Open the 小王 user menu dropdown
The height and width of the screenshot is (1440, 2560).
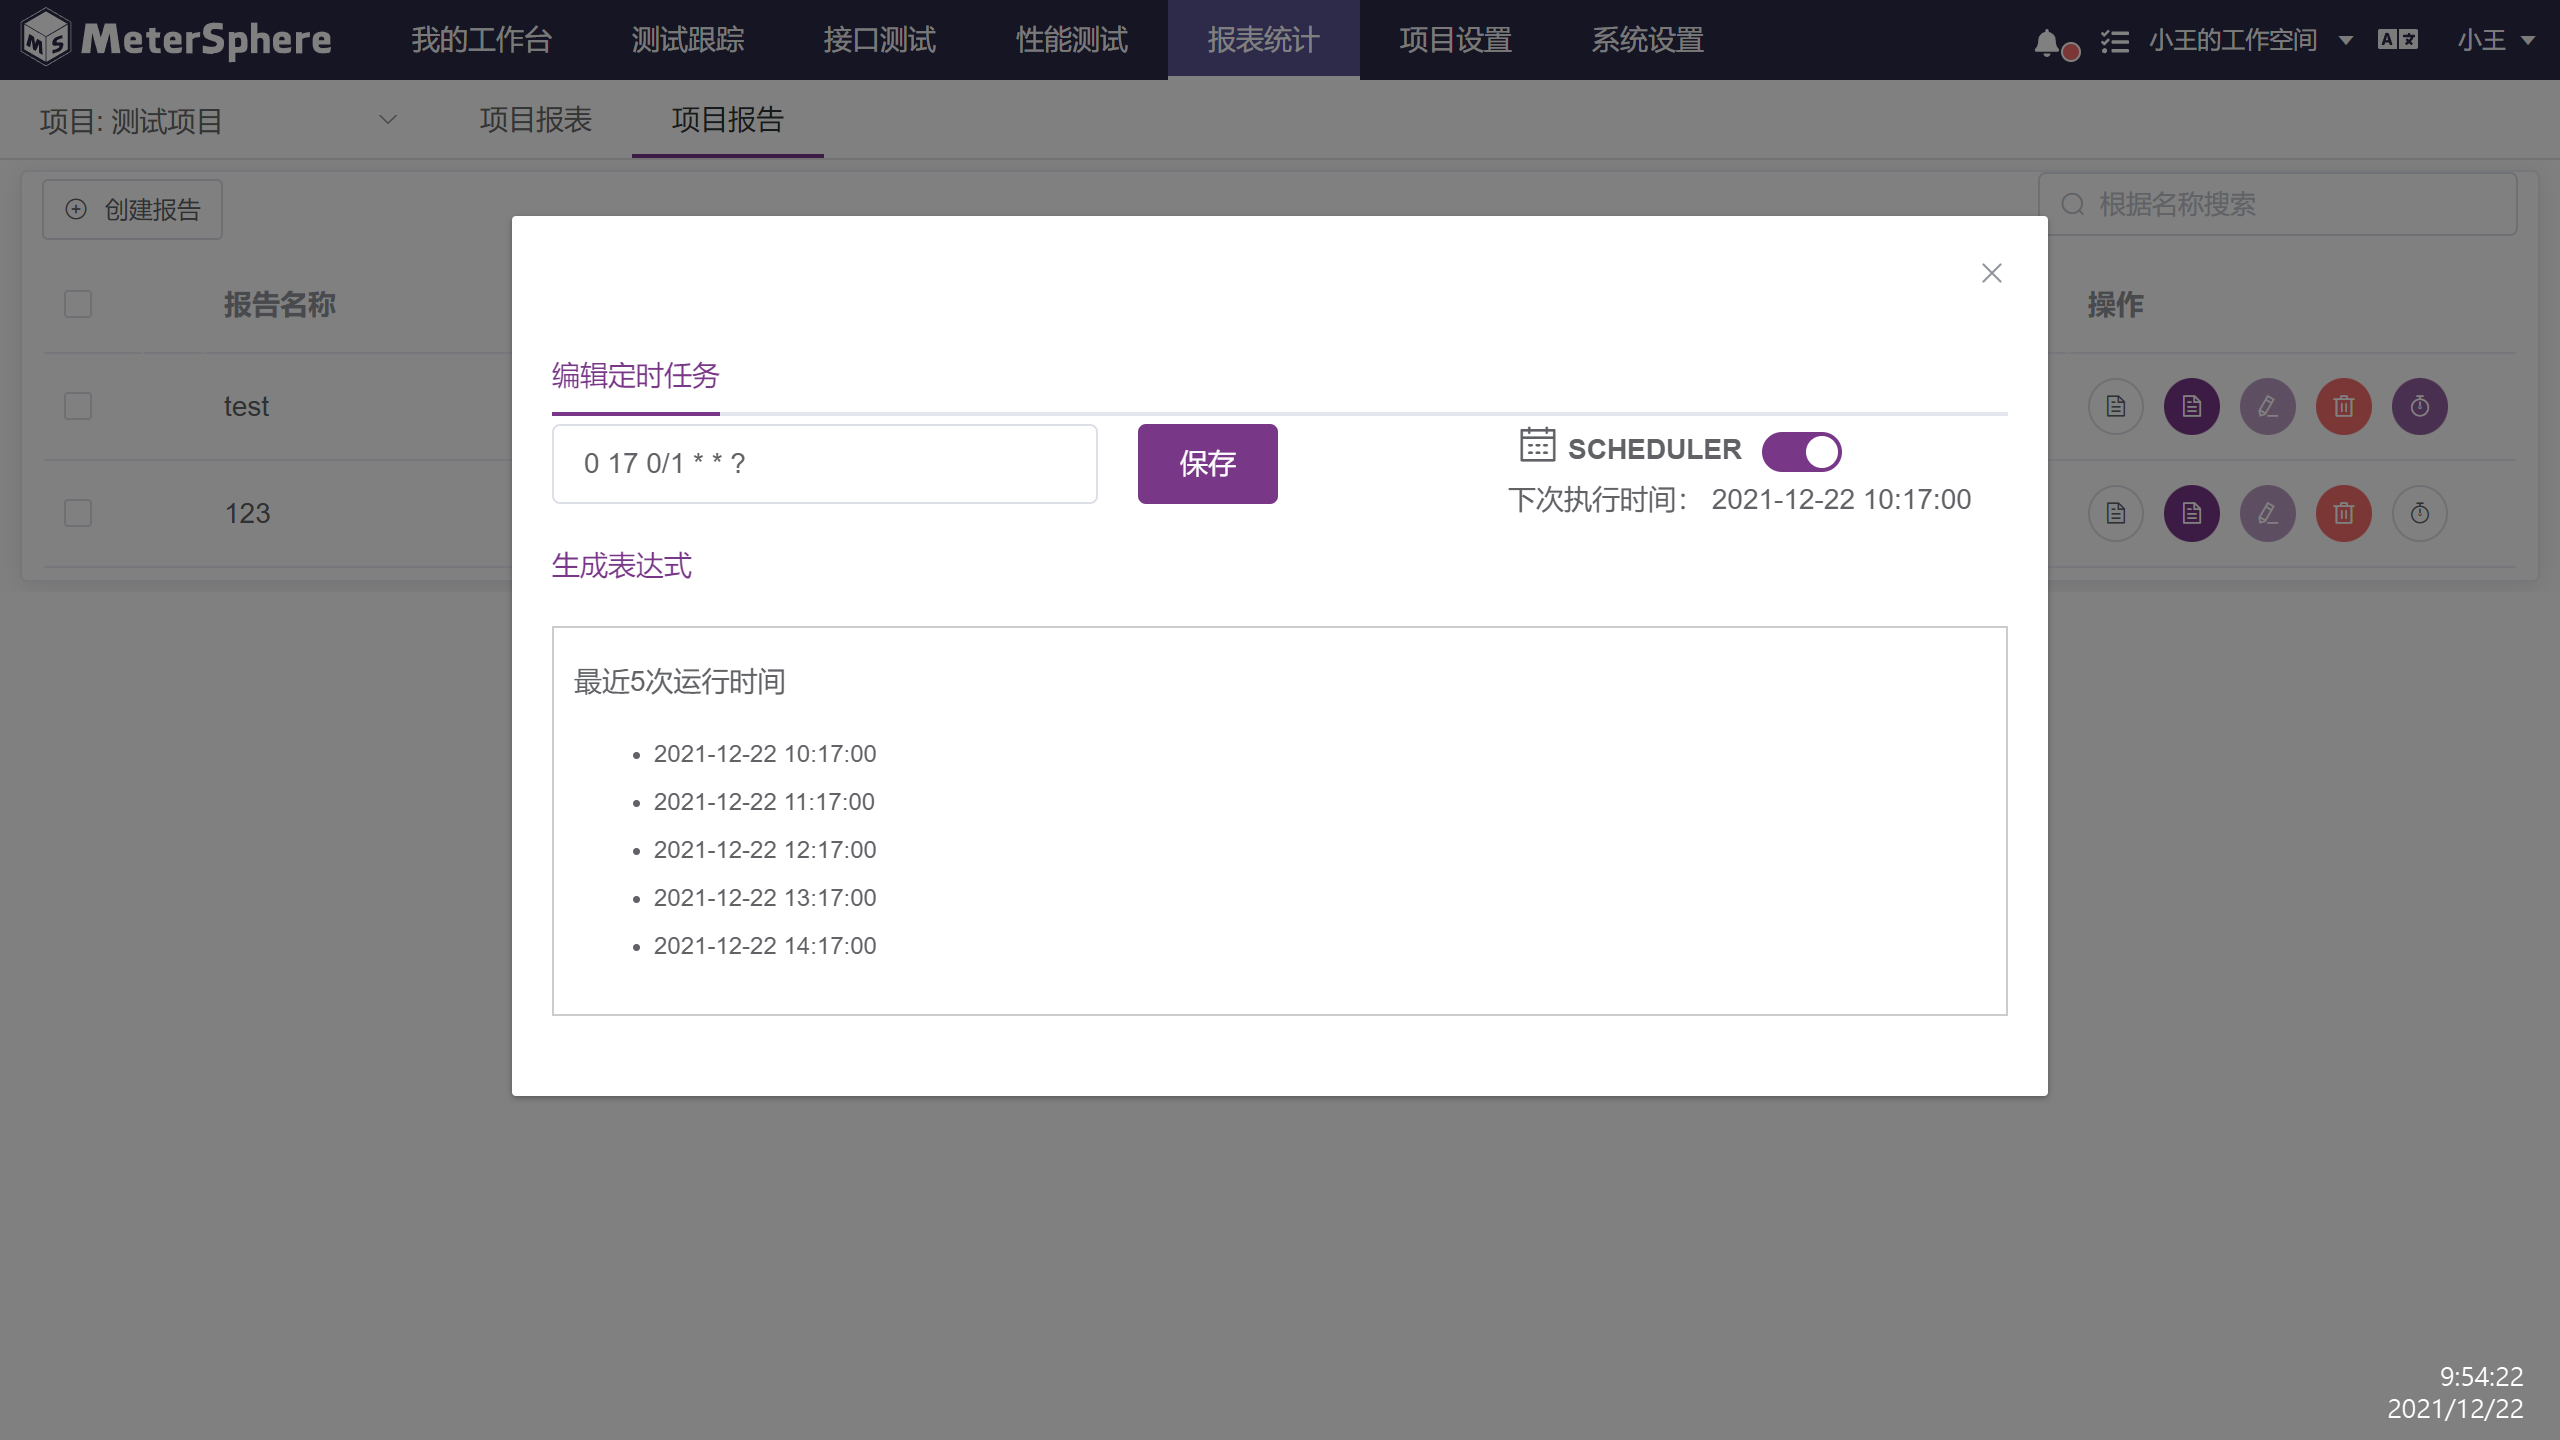click(2496, 41)
